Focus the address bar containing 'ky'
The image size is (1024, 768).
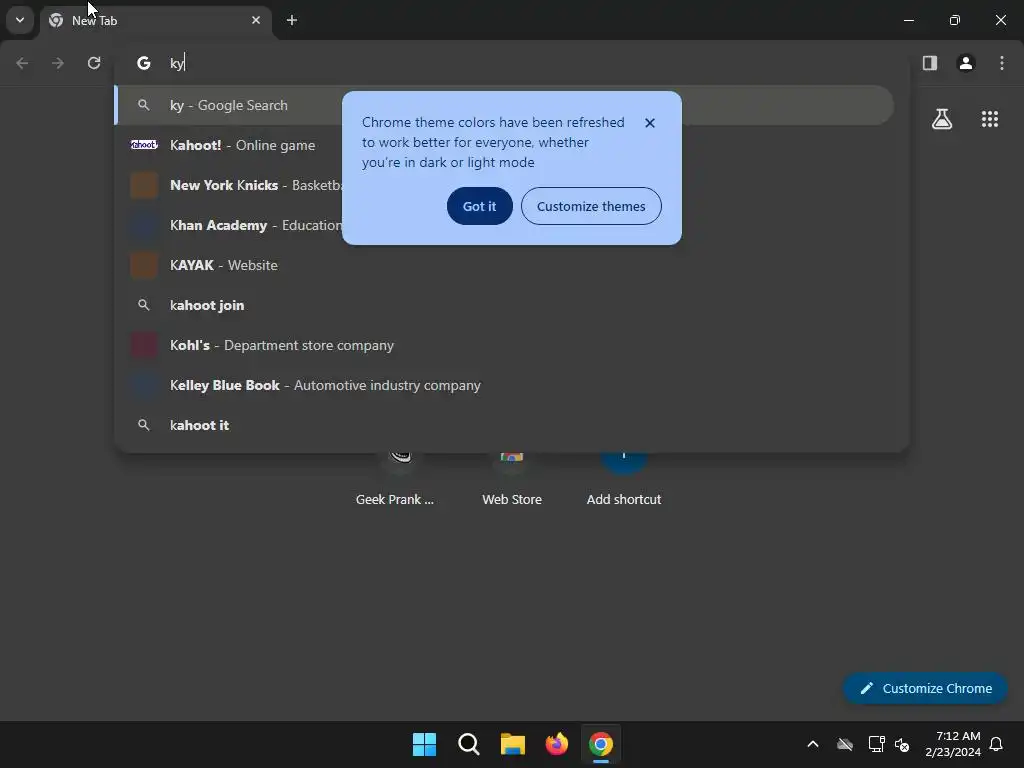[x=511, y=63]
